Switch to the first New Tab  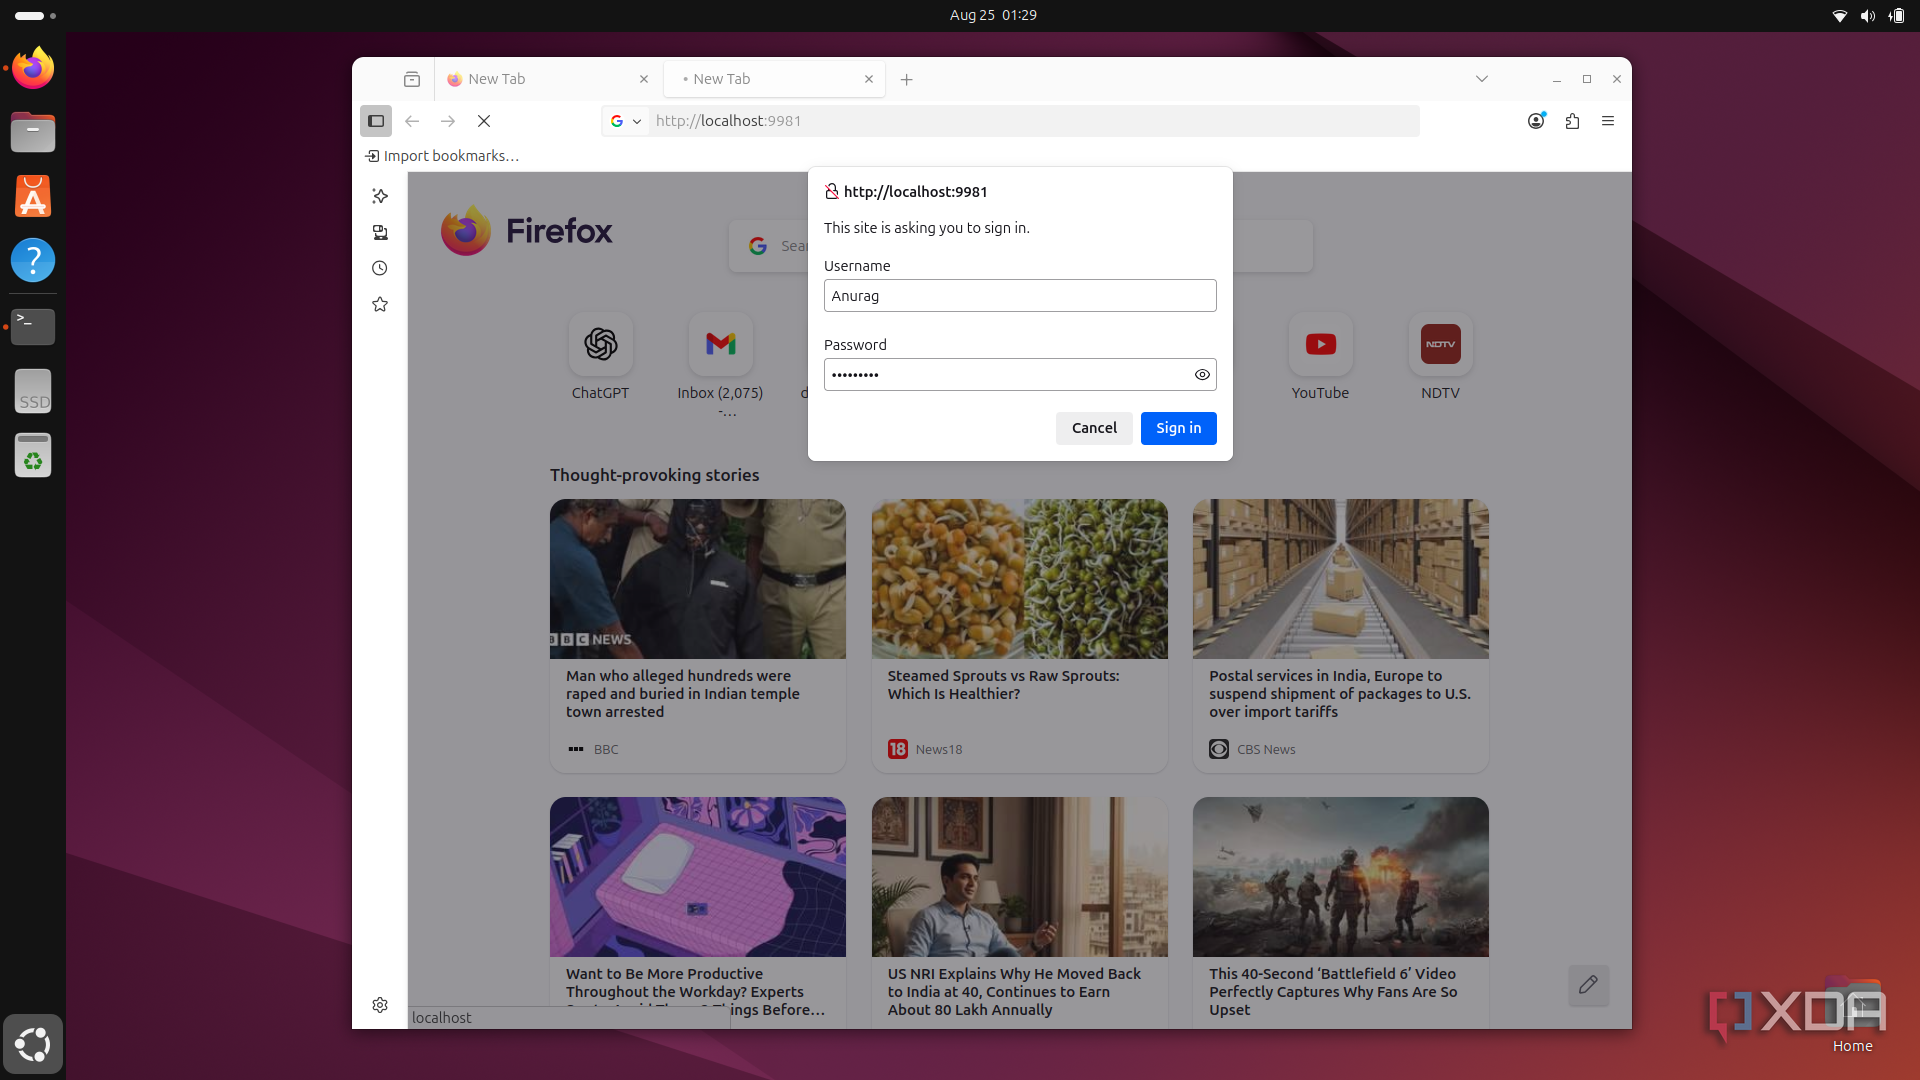[540, 79]
